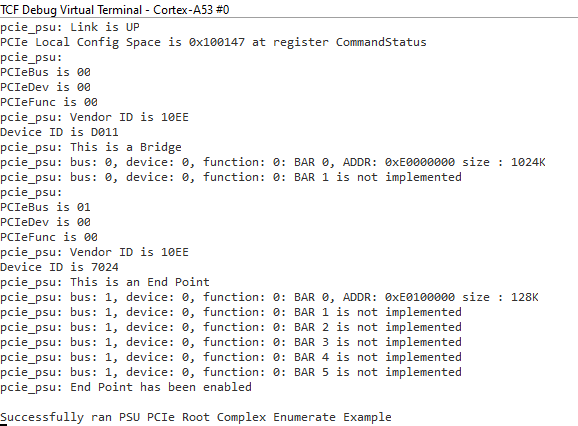Image resolution: width=578 pixels, height=426 pixels.
Task: Click the 0xE0100000 size 128K line
Action: coord(269,297)
